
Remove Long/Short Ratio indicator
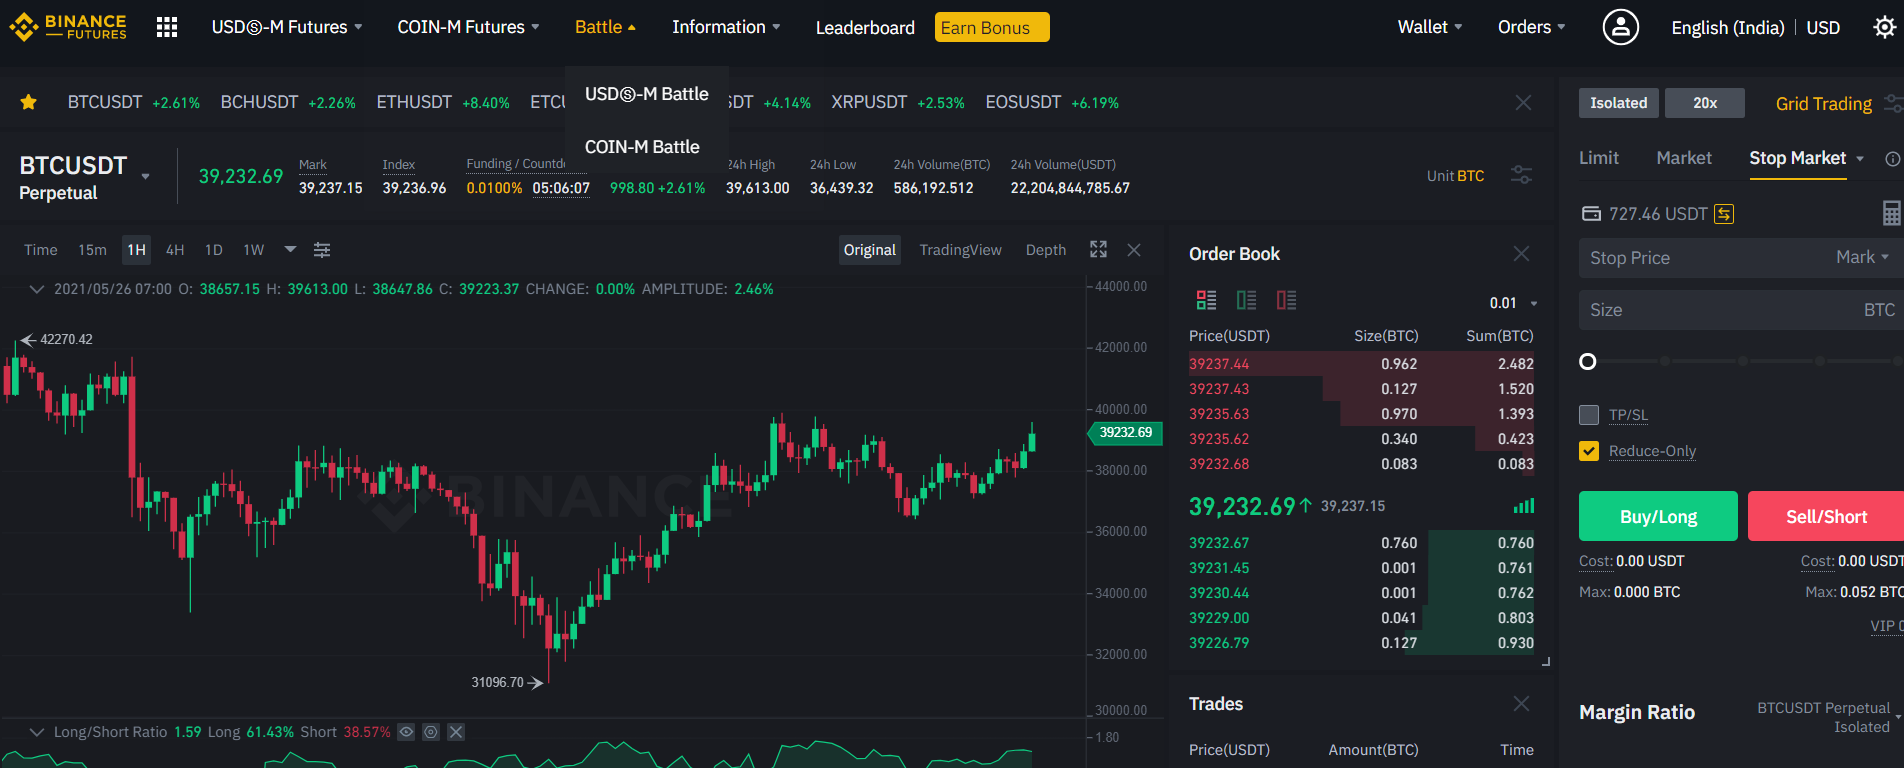(x=456, y=732)
